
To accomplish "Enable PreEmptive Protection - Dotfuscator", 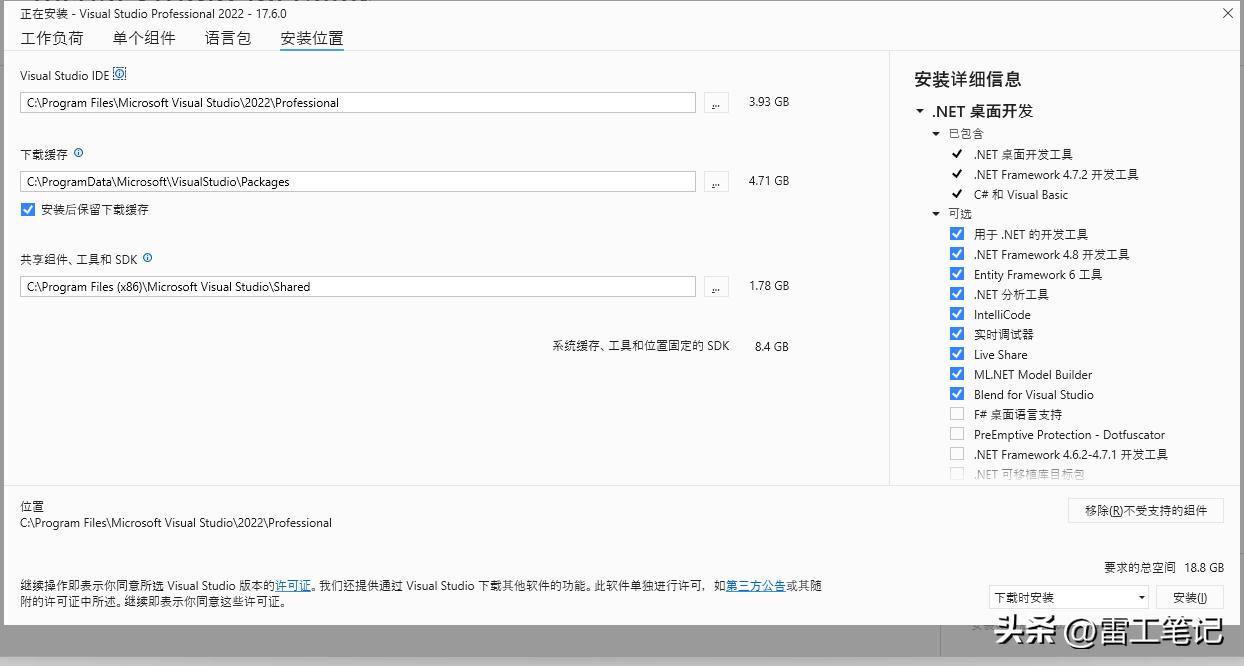I will click(x=957, y=434).
